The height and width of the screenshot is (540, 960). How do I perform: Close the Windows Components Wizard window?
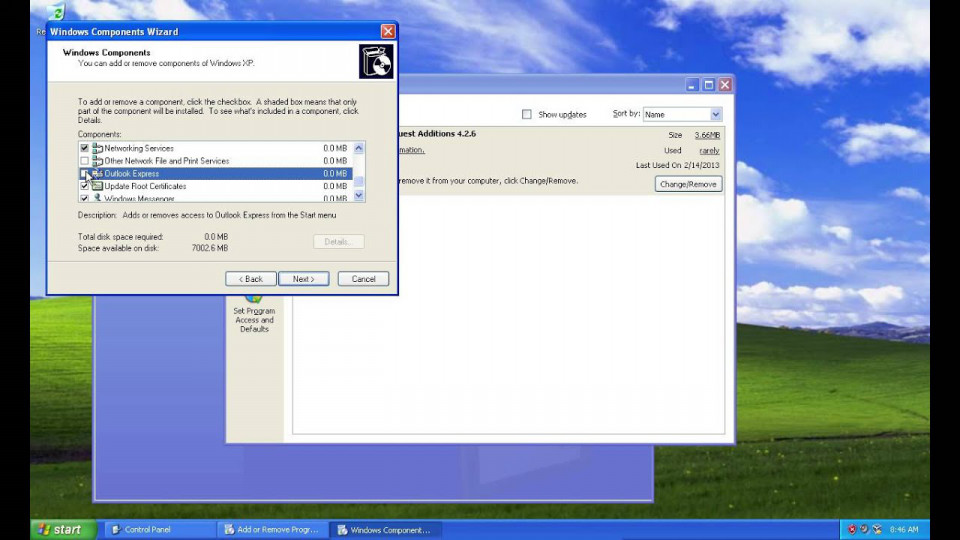388,31
